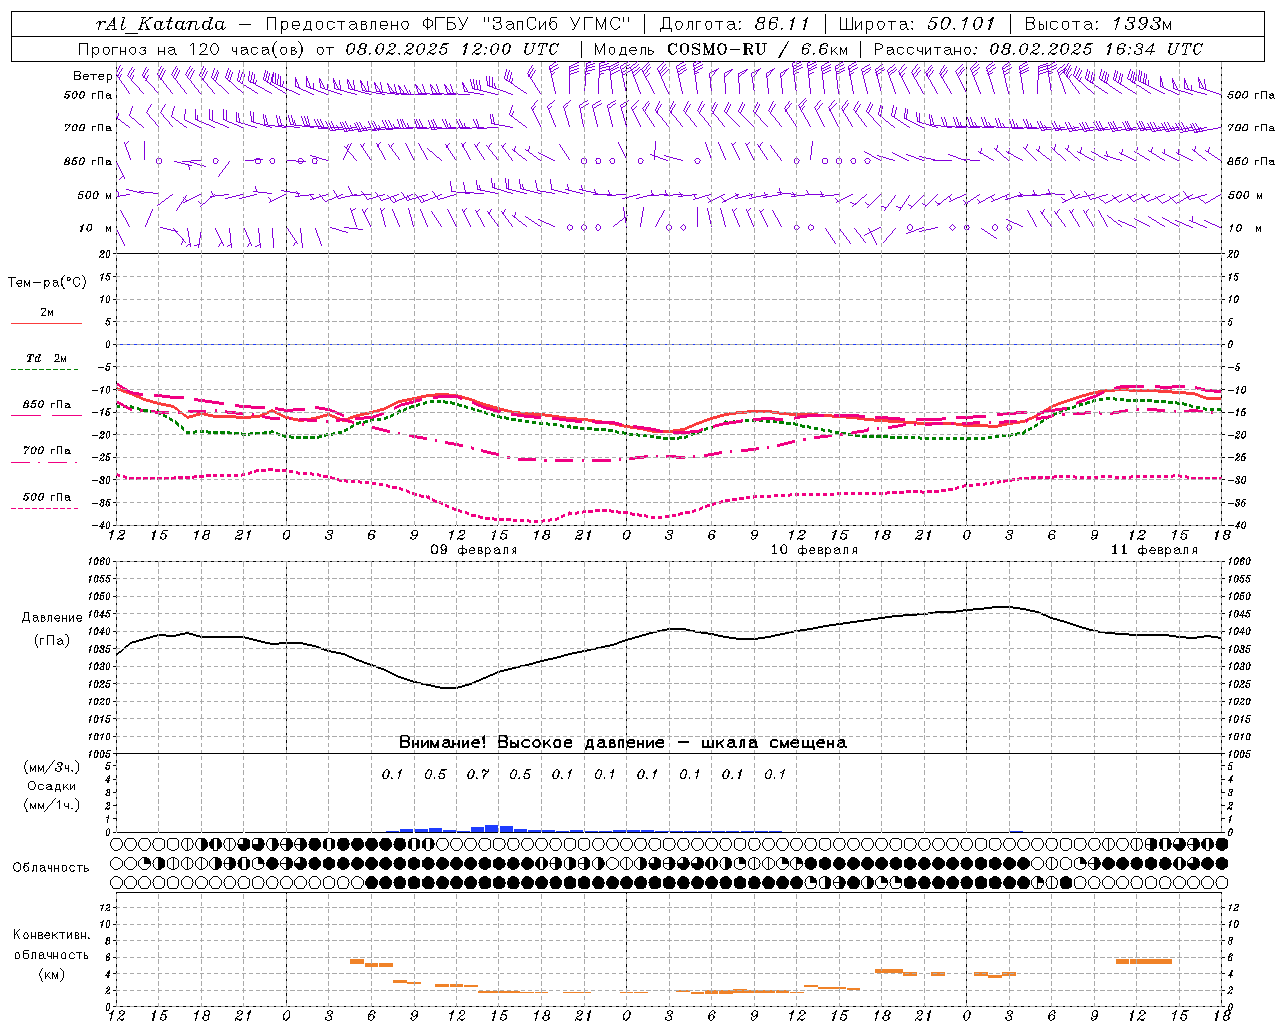
Task: Click the Облачность row label
Action: tap(51, 867)
